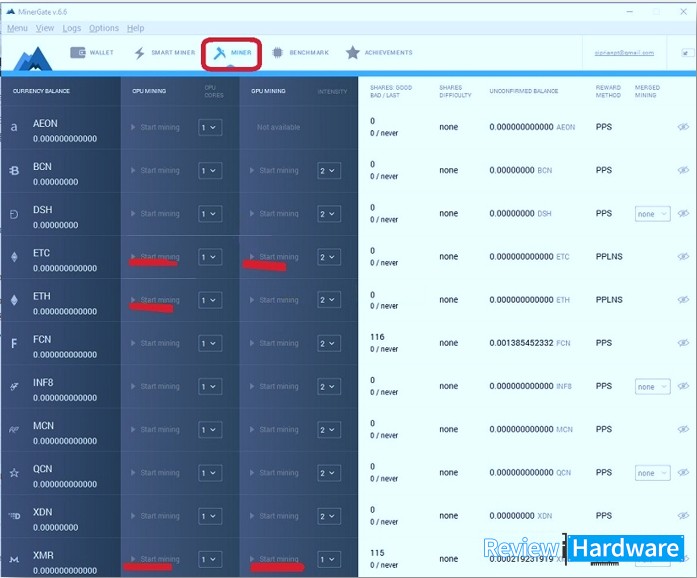The height and width of the screenshot is (578, 697).
Task: Click the MinerGate mountain logo
Action: tap(32, 58)
